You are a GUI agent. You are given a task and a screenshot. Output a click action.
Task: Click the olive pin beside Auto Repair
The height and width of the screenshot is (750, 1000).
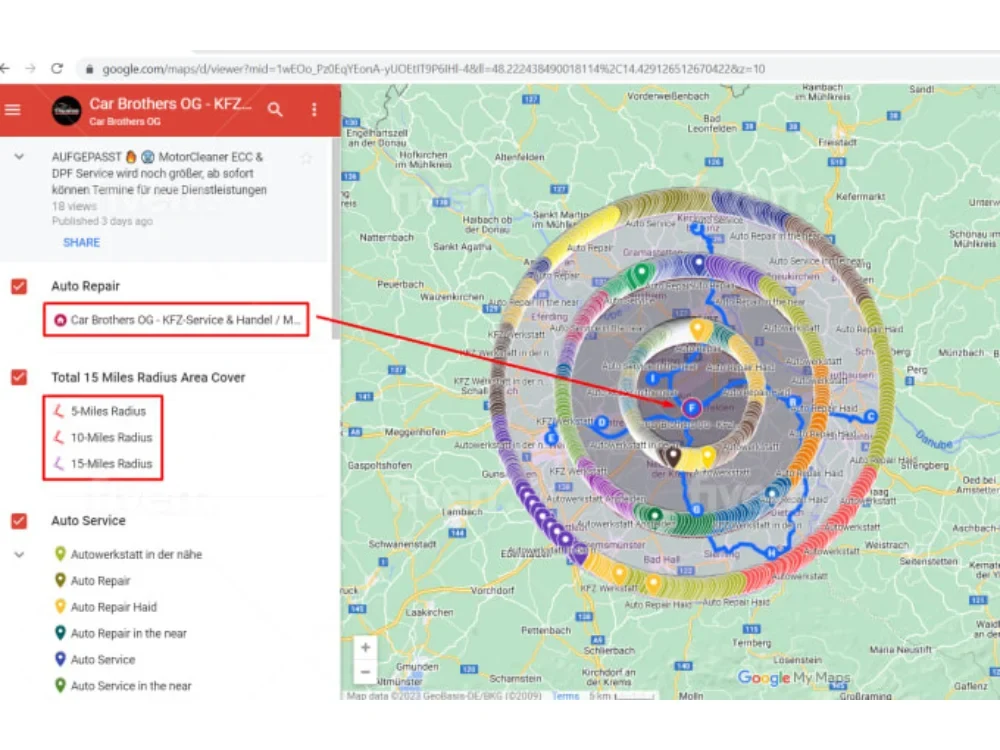point(60,580)
